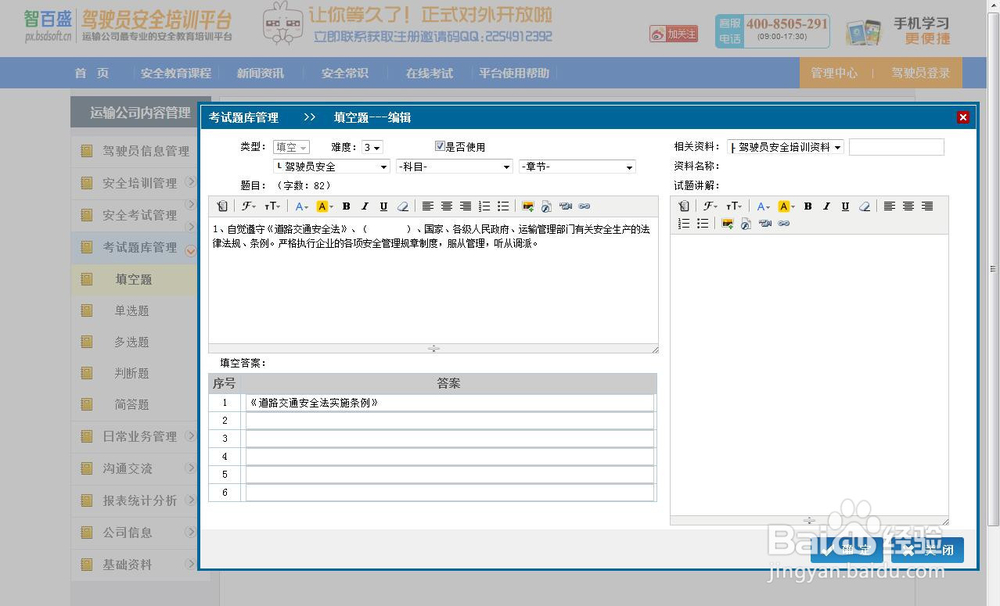Click the 管理中心 link
This screenshot has width=1000, height=606.
tap(834, 73)
